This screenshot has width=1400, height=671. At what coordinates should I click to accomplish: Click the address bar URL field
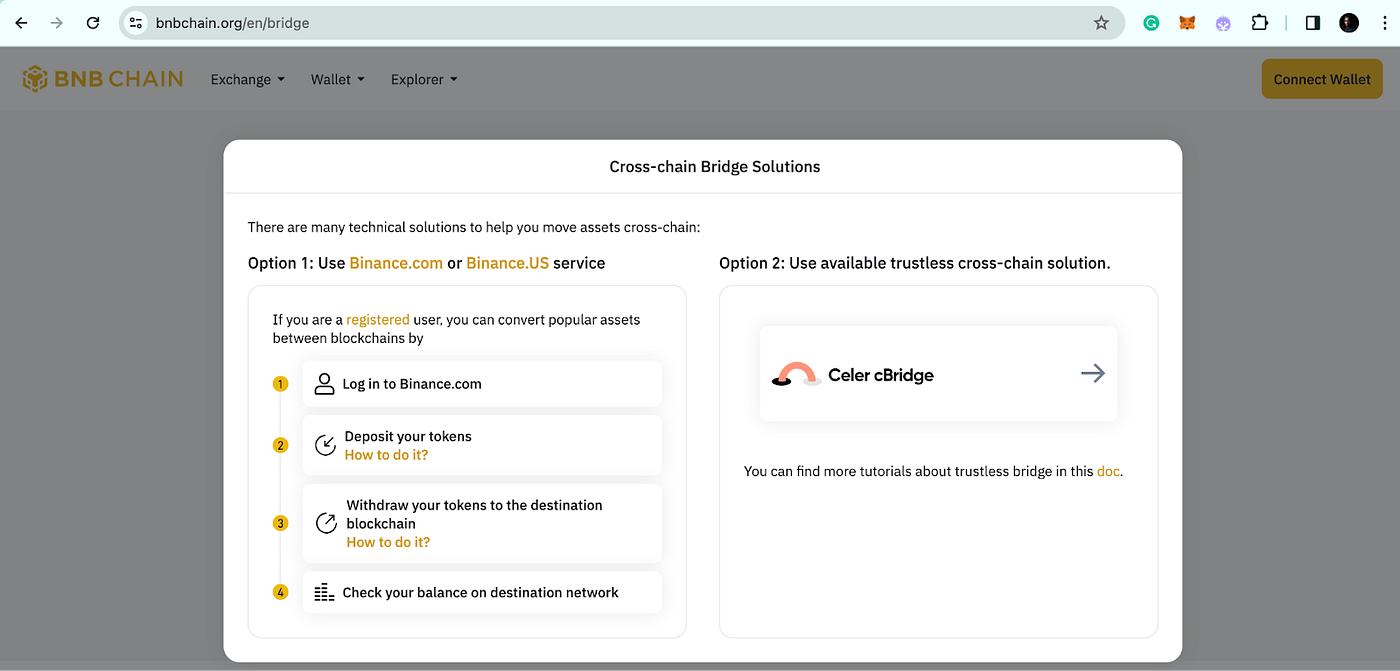(620, 23)
